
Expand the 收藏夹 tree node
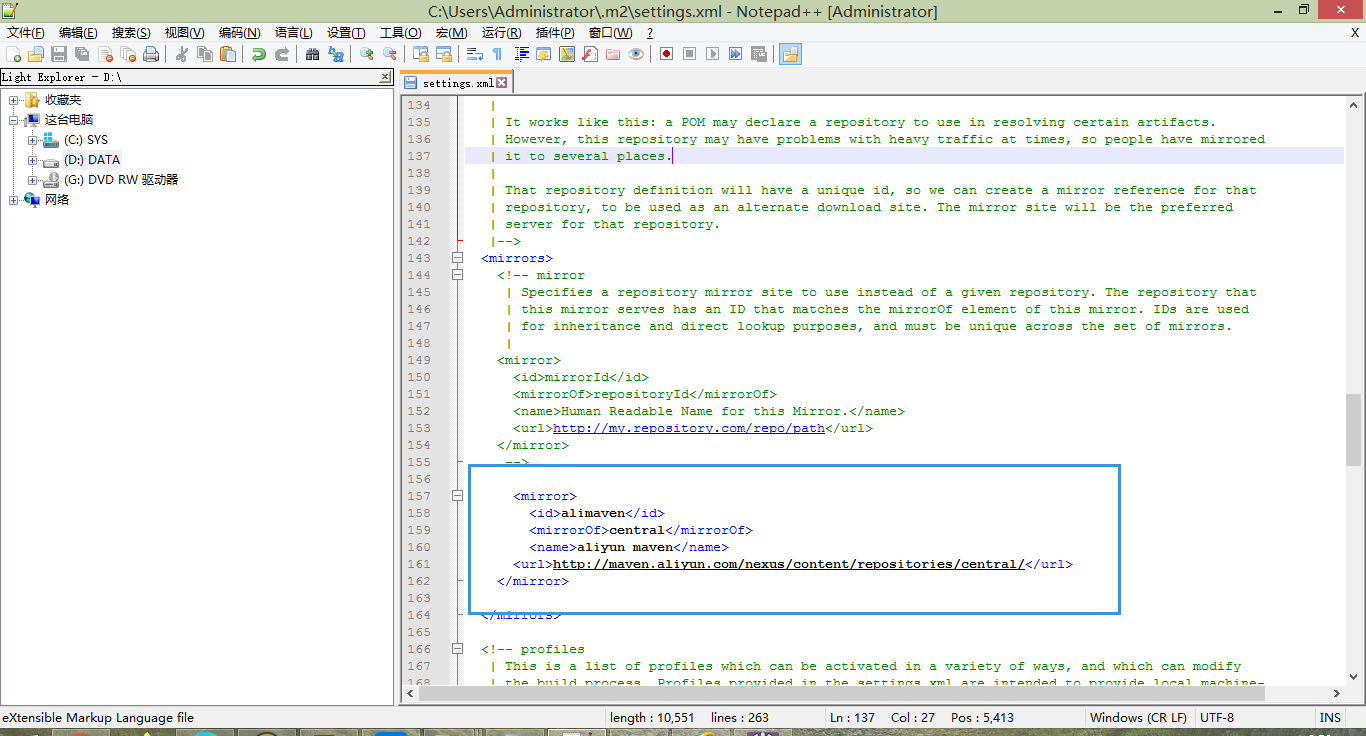coord(14,100)
